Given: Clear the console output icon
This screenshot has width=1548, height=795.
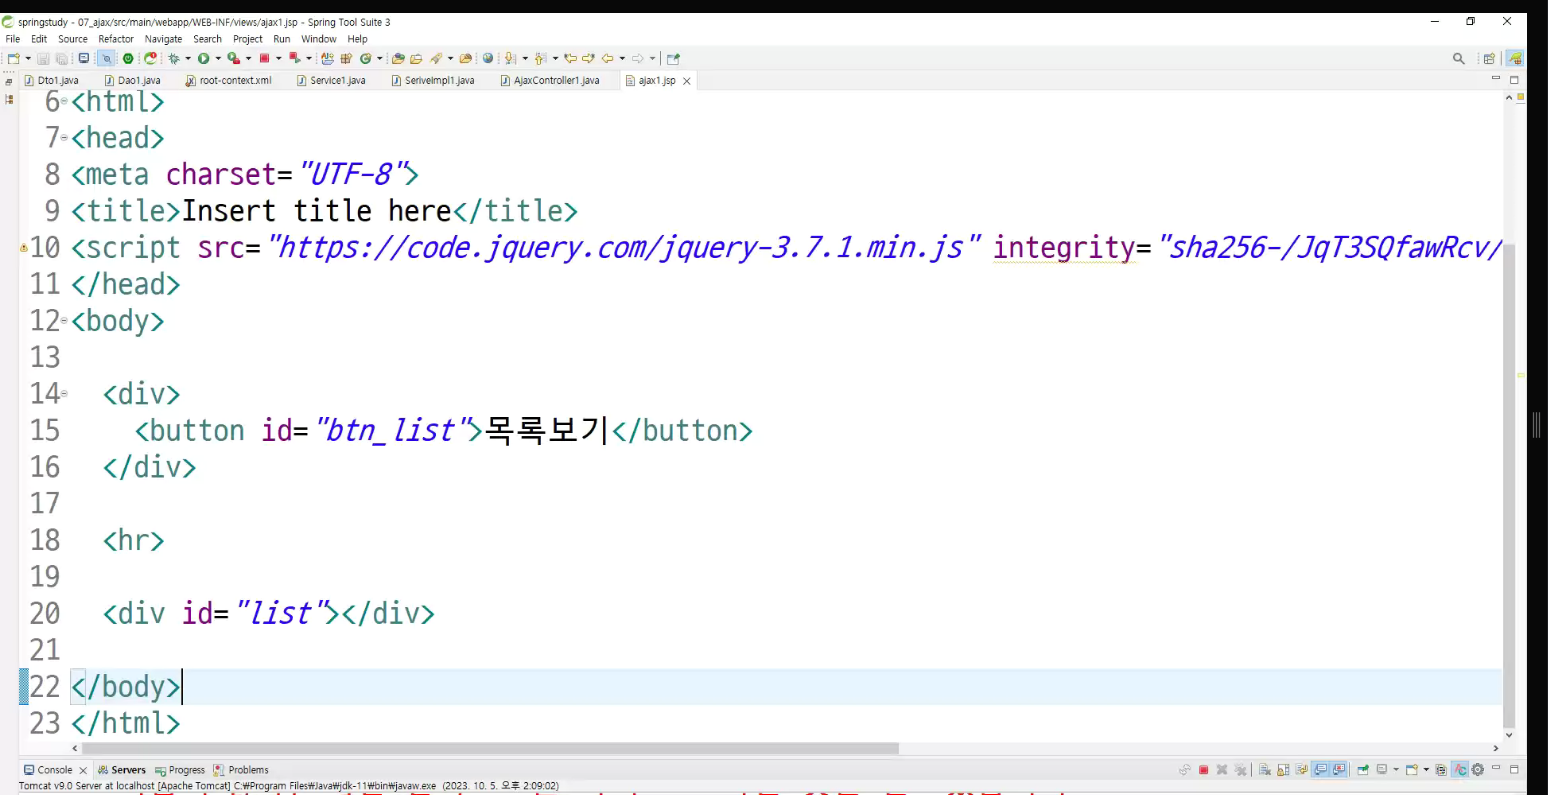Looking at the screenshot, I should tap(1265, 770).
